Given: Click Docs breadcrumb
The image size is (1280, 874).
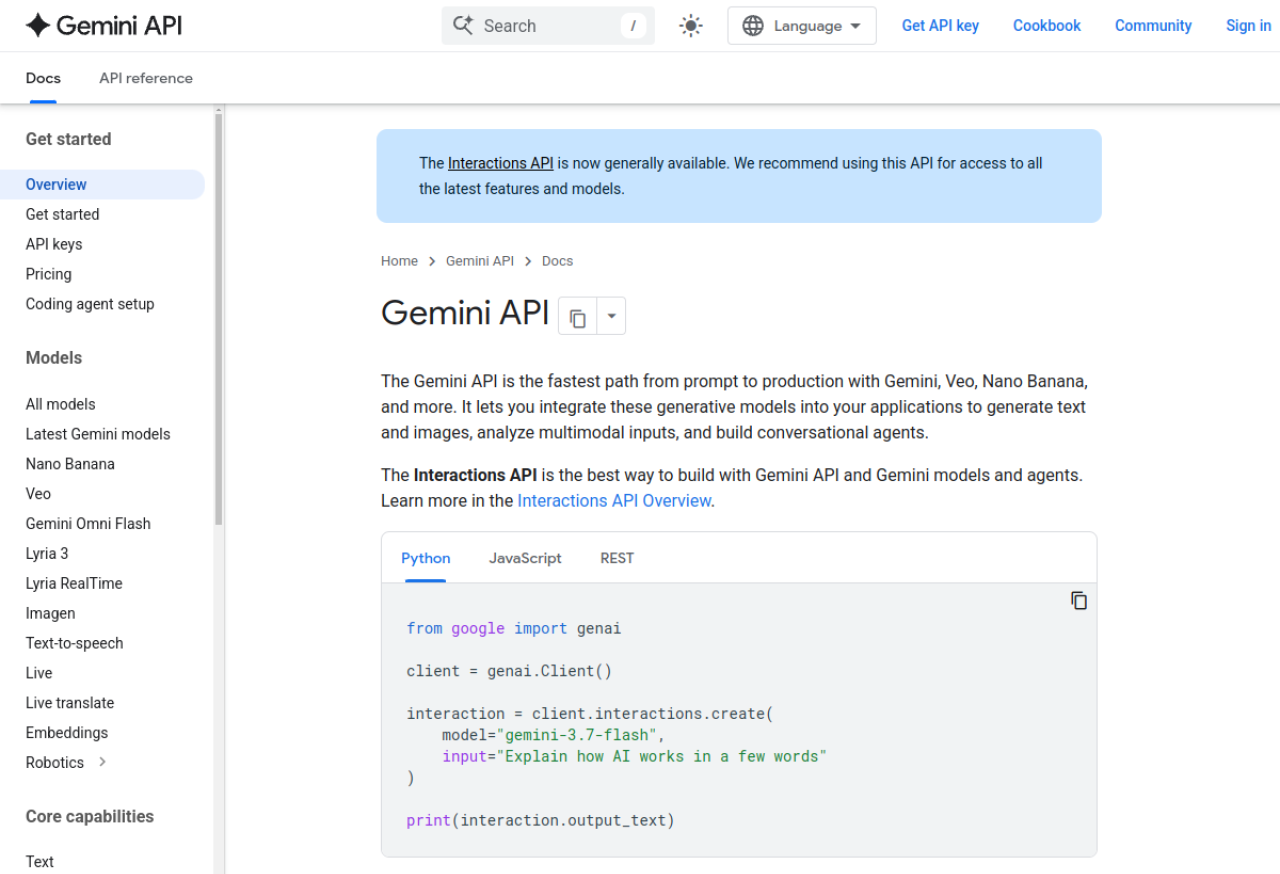Looking at the screenshot, I should point(557,261).
